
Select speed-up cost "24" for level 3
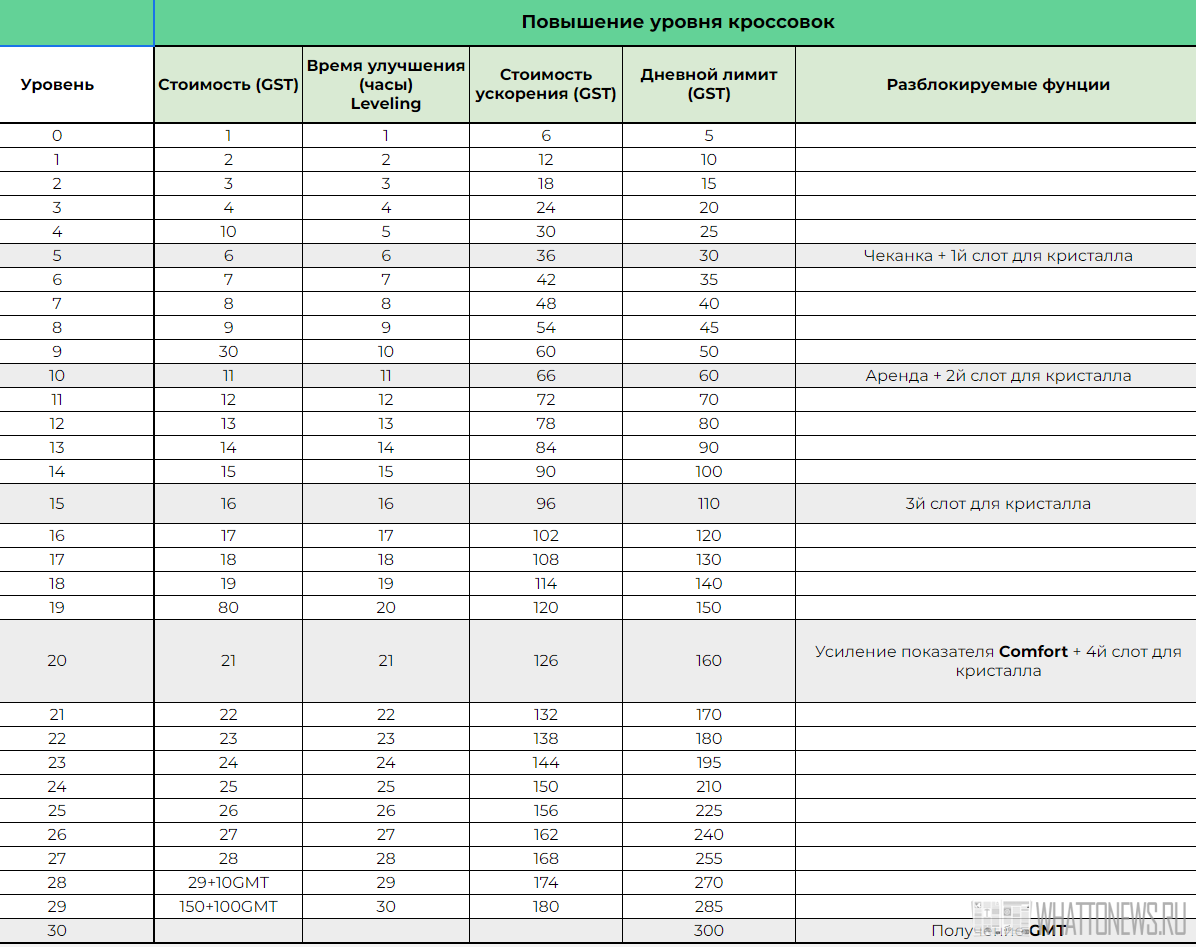[x=545, y=207]
